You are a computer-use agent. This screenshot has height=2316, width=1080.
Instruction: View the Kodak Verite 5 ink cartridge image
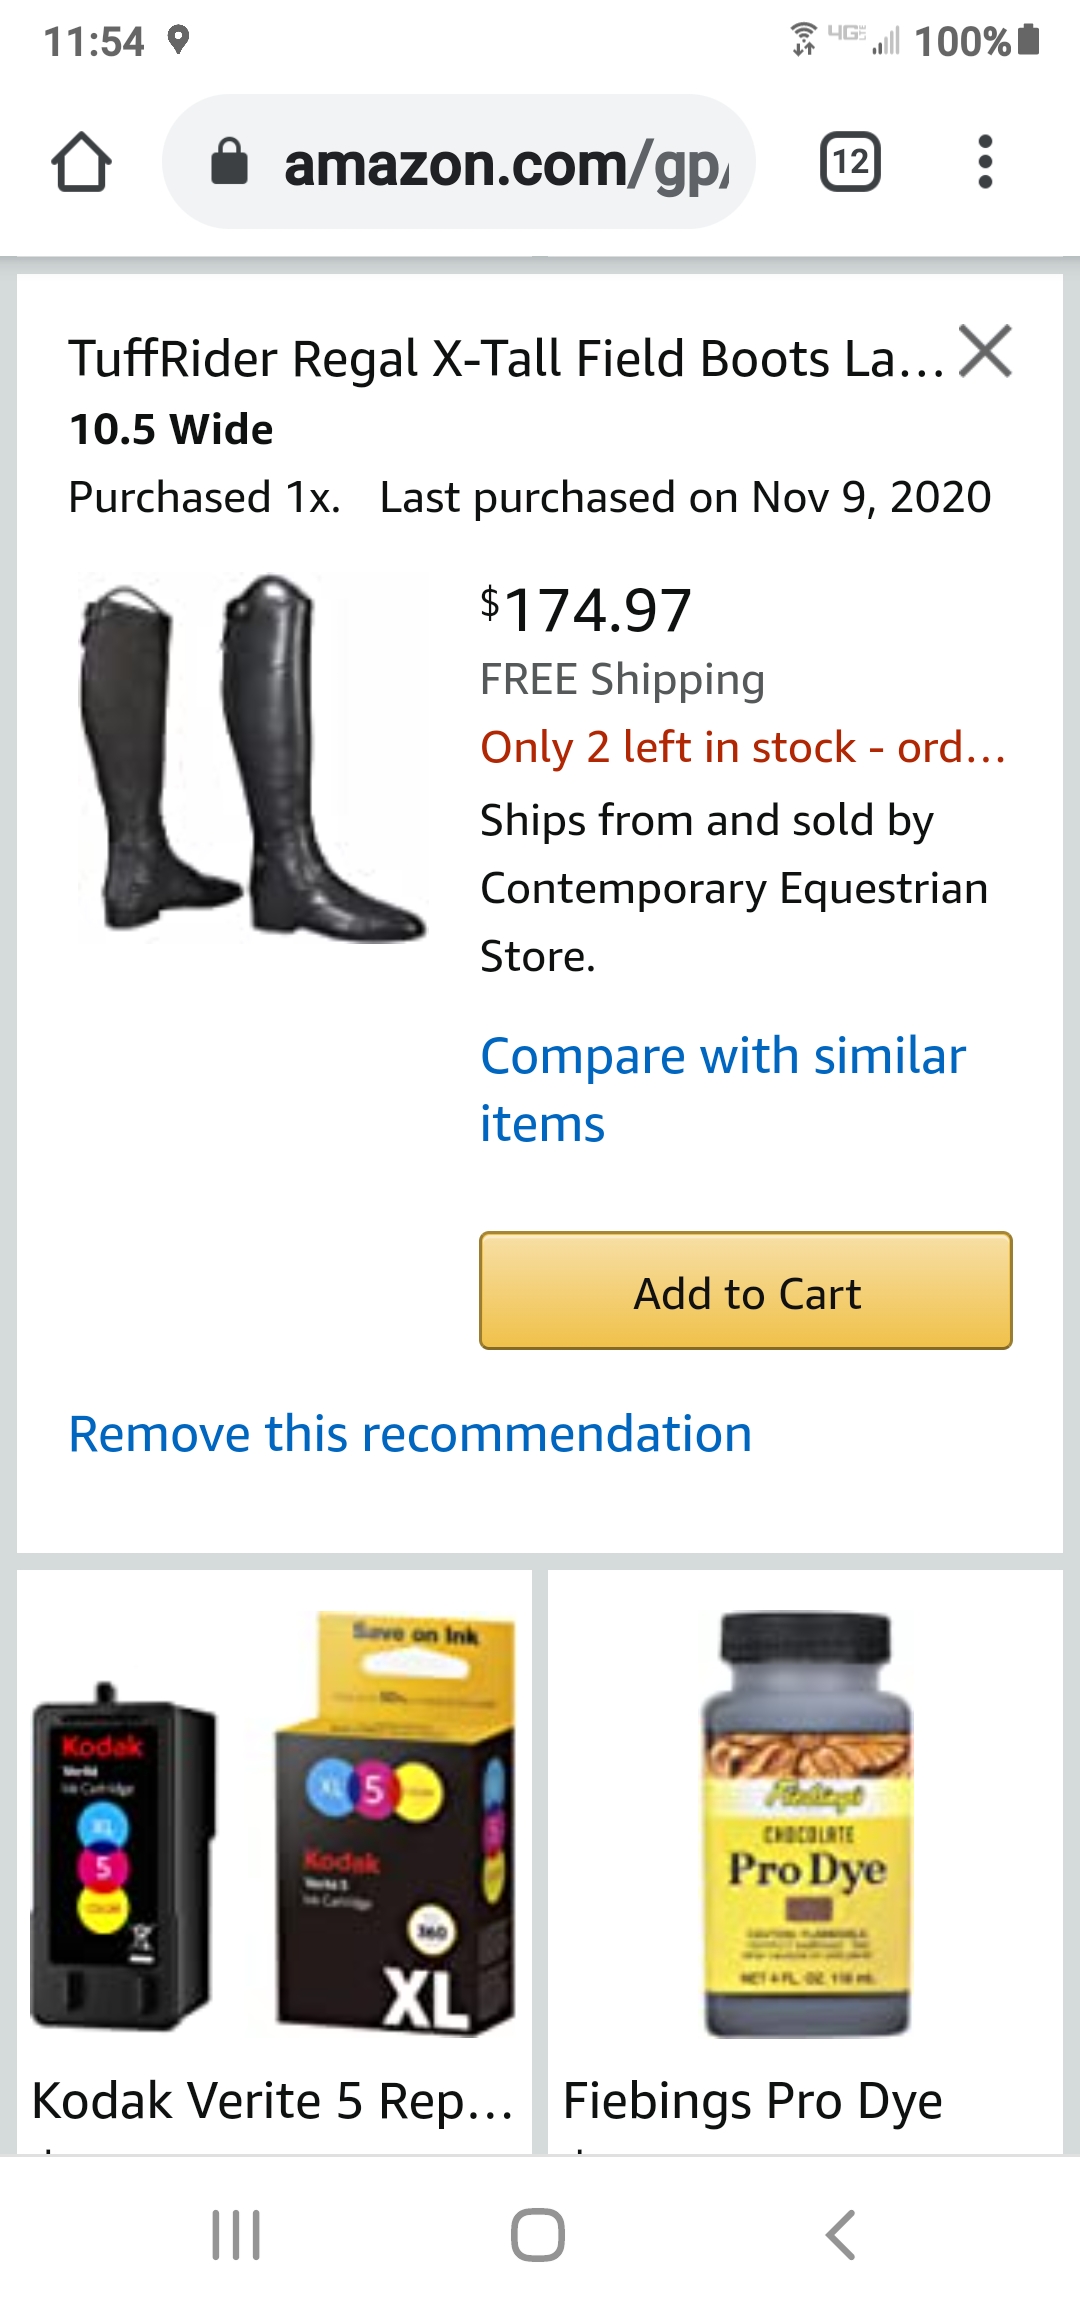point(273,1823)
